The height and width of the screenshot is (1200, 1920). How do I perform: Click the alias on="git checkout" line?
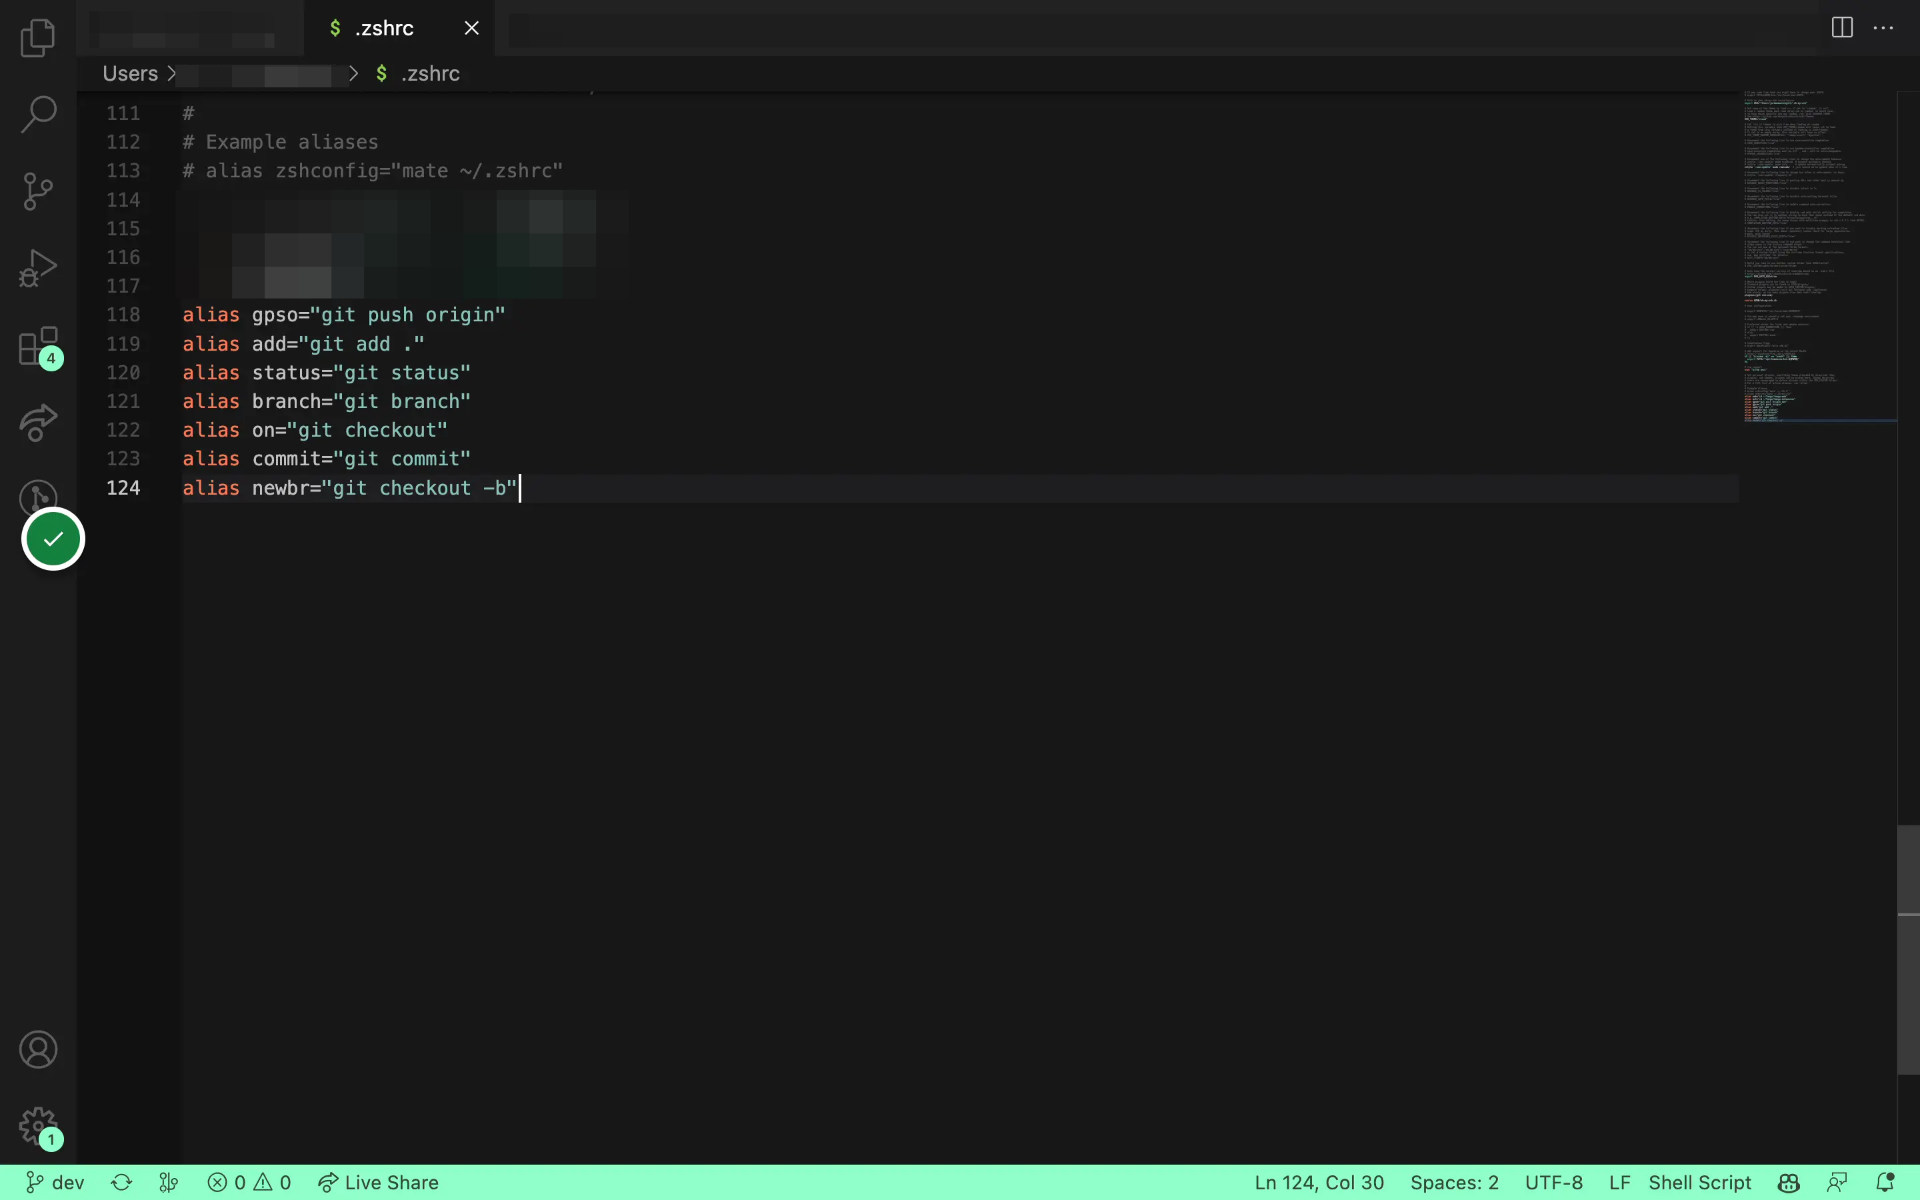[315, 430]
